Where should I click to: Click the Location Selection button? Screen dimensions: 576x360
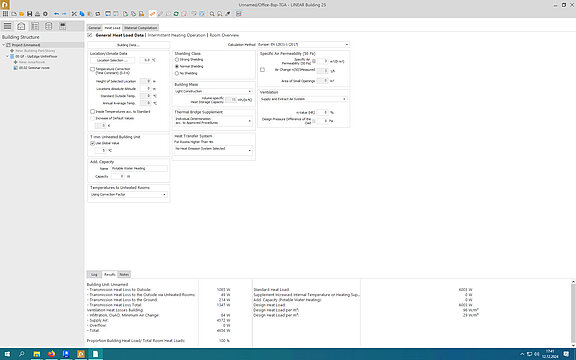pos(112,60)
